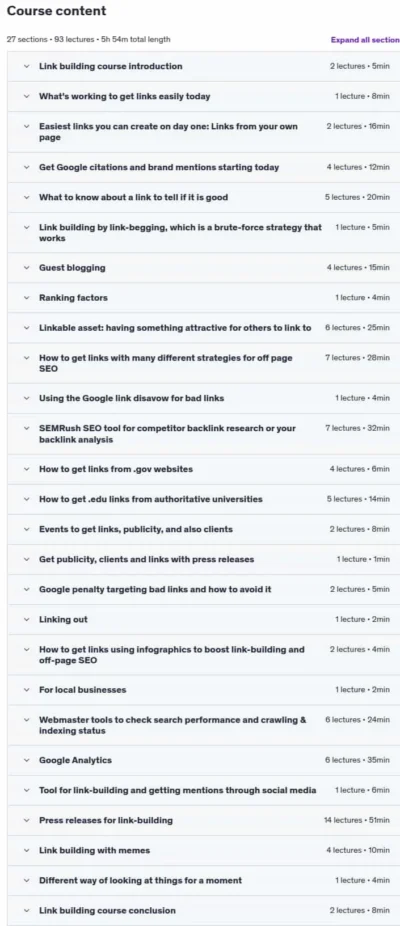
Task: Open Press releases for link-building section
Action: 203,820
